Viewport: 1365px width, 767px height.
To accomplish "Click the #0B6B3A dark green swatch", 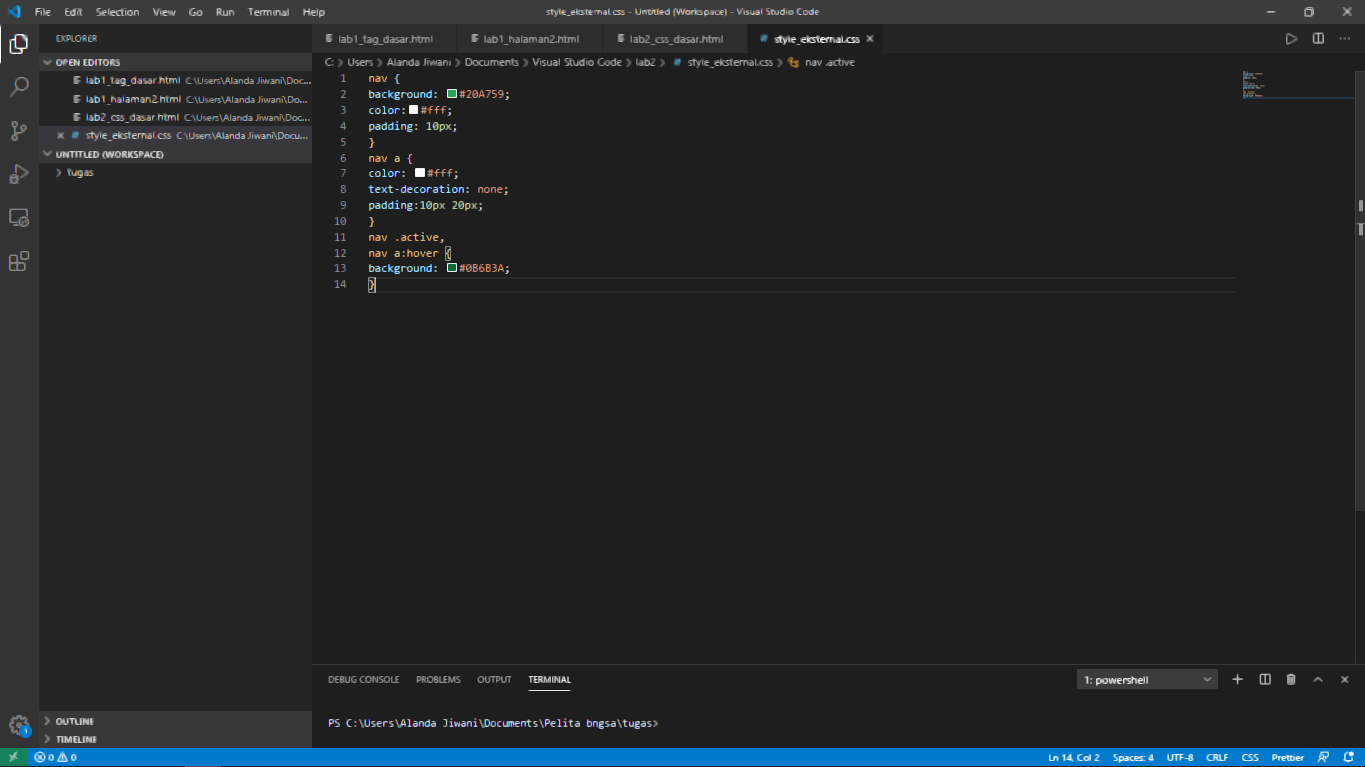I will 452,268.
